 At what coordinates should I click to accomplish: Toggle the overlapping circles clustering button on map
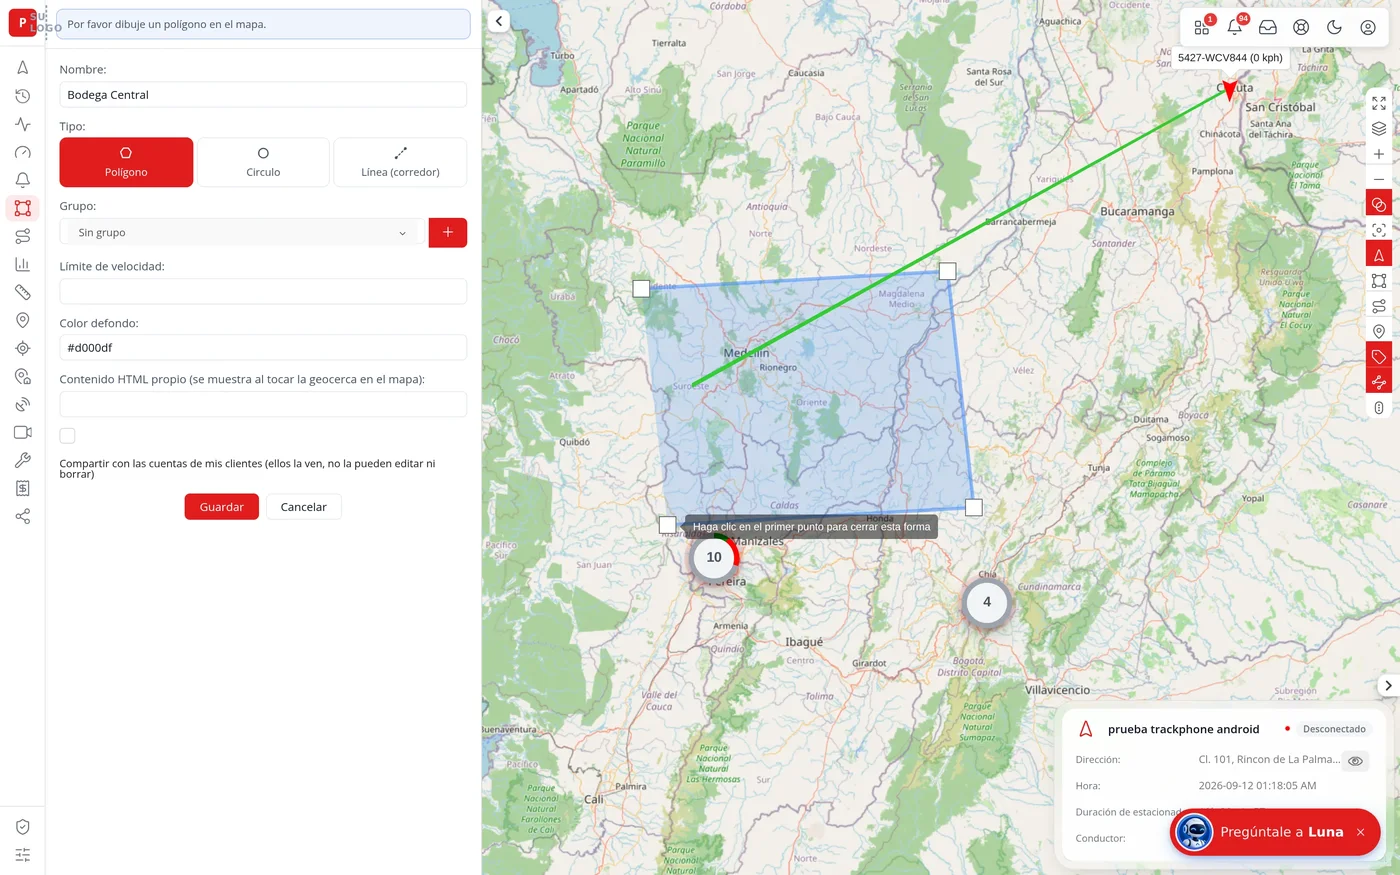(1379, 204)
